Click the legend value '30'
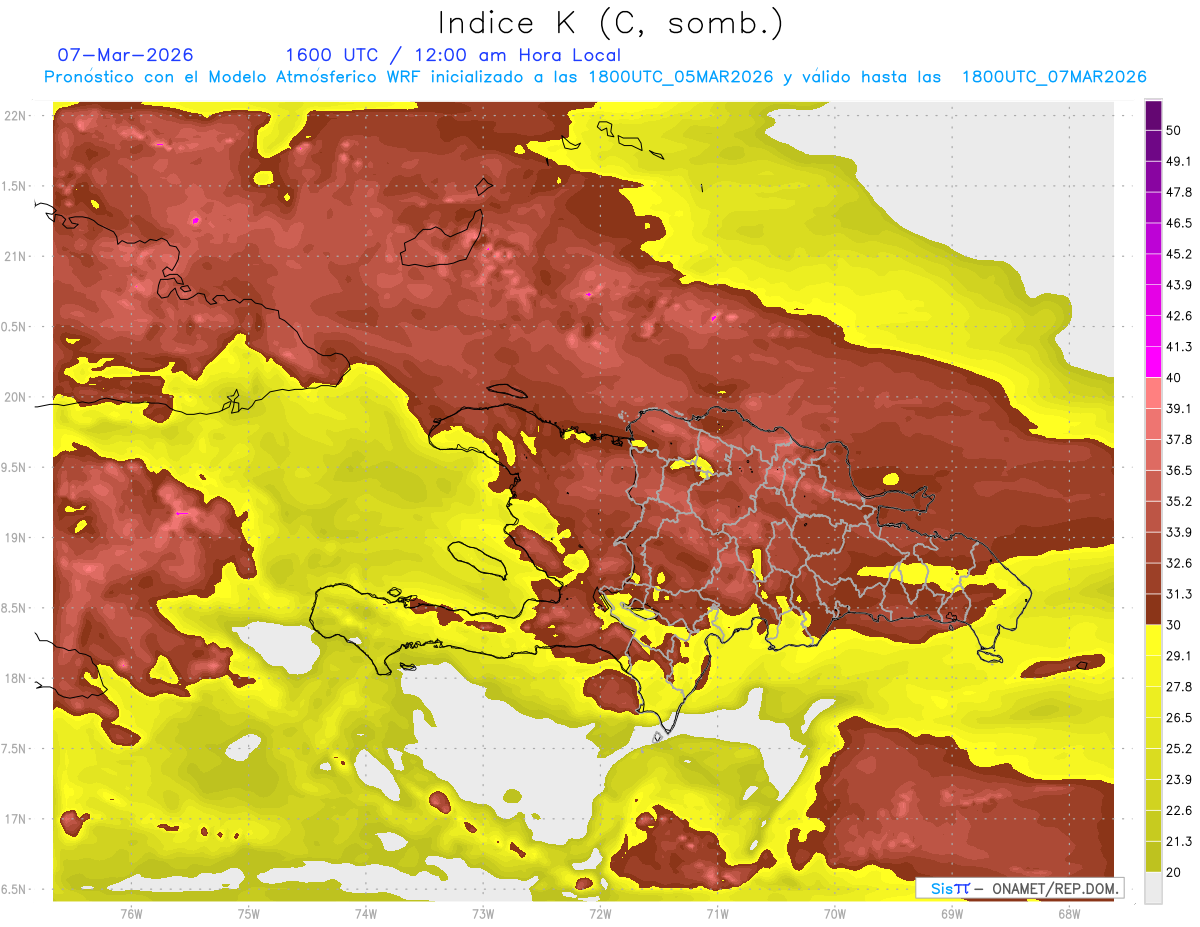This screenshot has height=927, width=1200. [x=1174, y=625]
